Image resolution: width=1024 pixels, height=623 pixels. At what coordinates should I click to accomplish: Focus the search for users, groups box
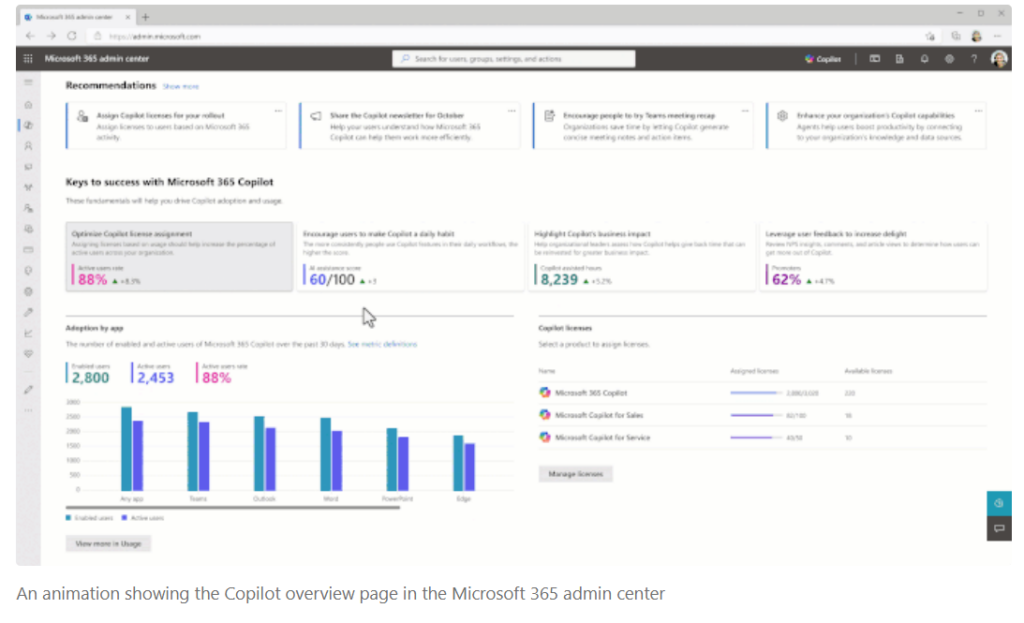513,59
